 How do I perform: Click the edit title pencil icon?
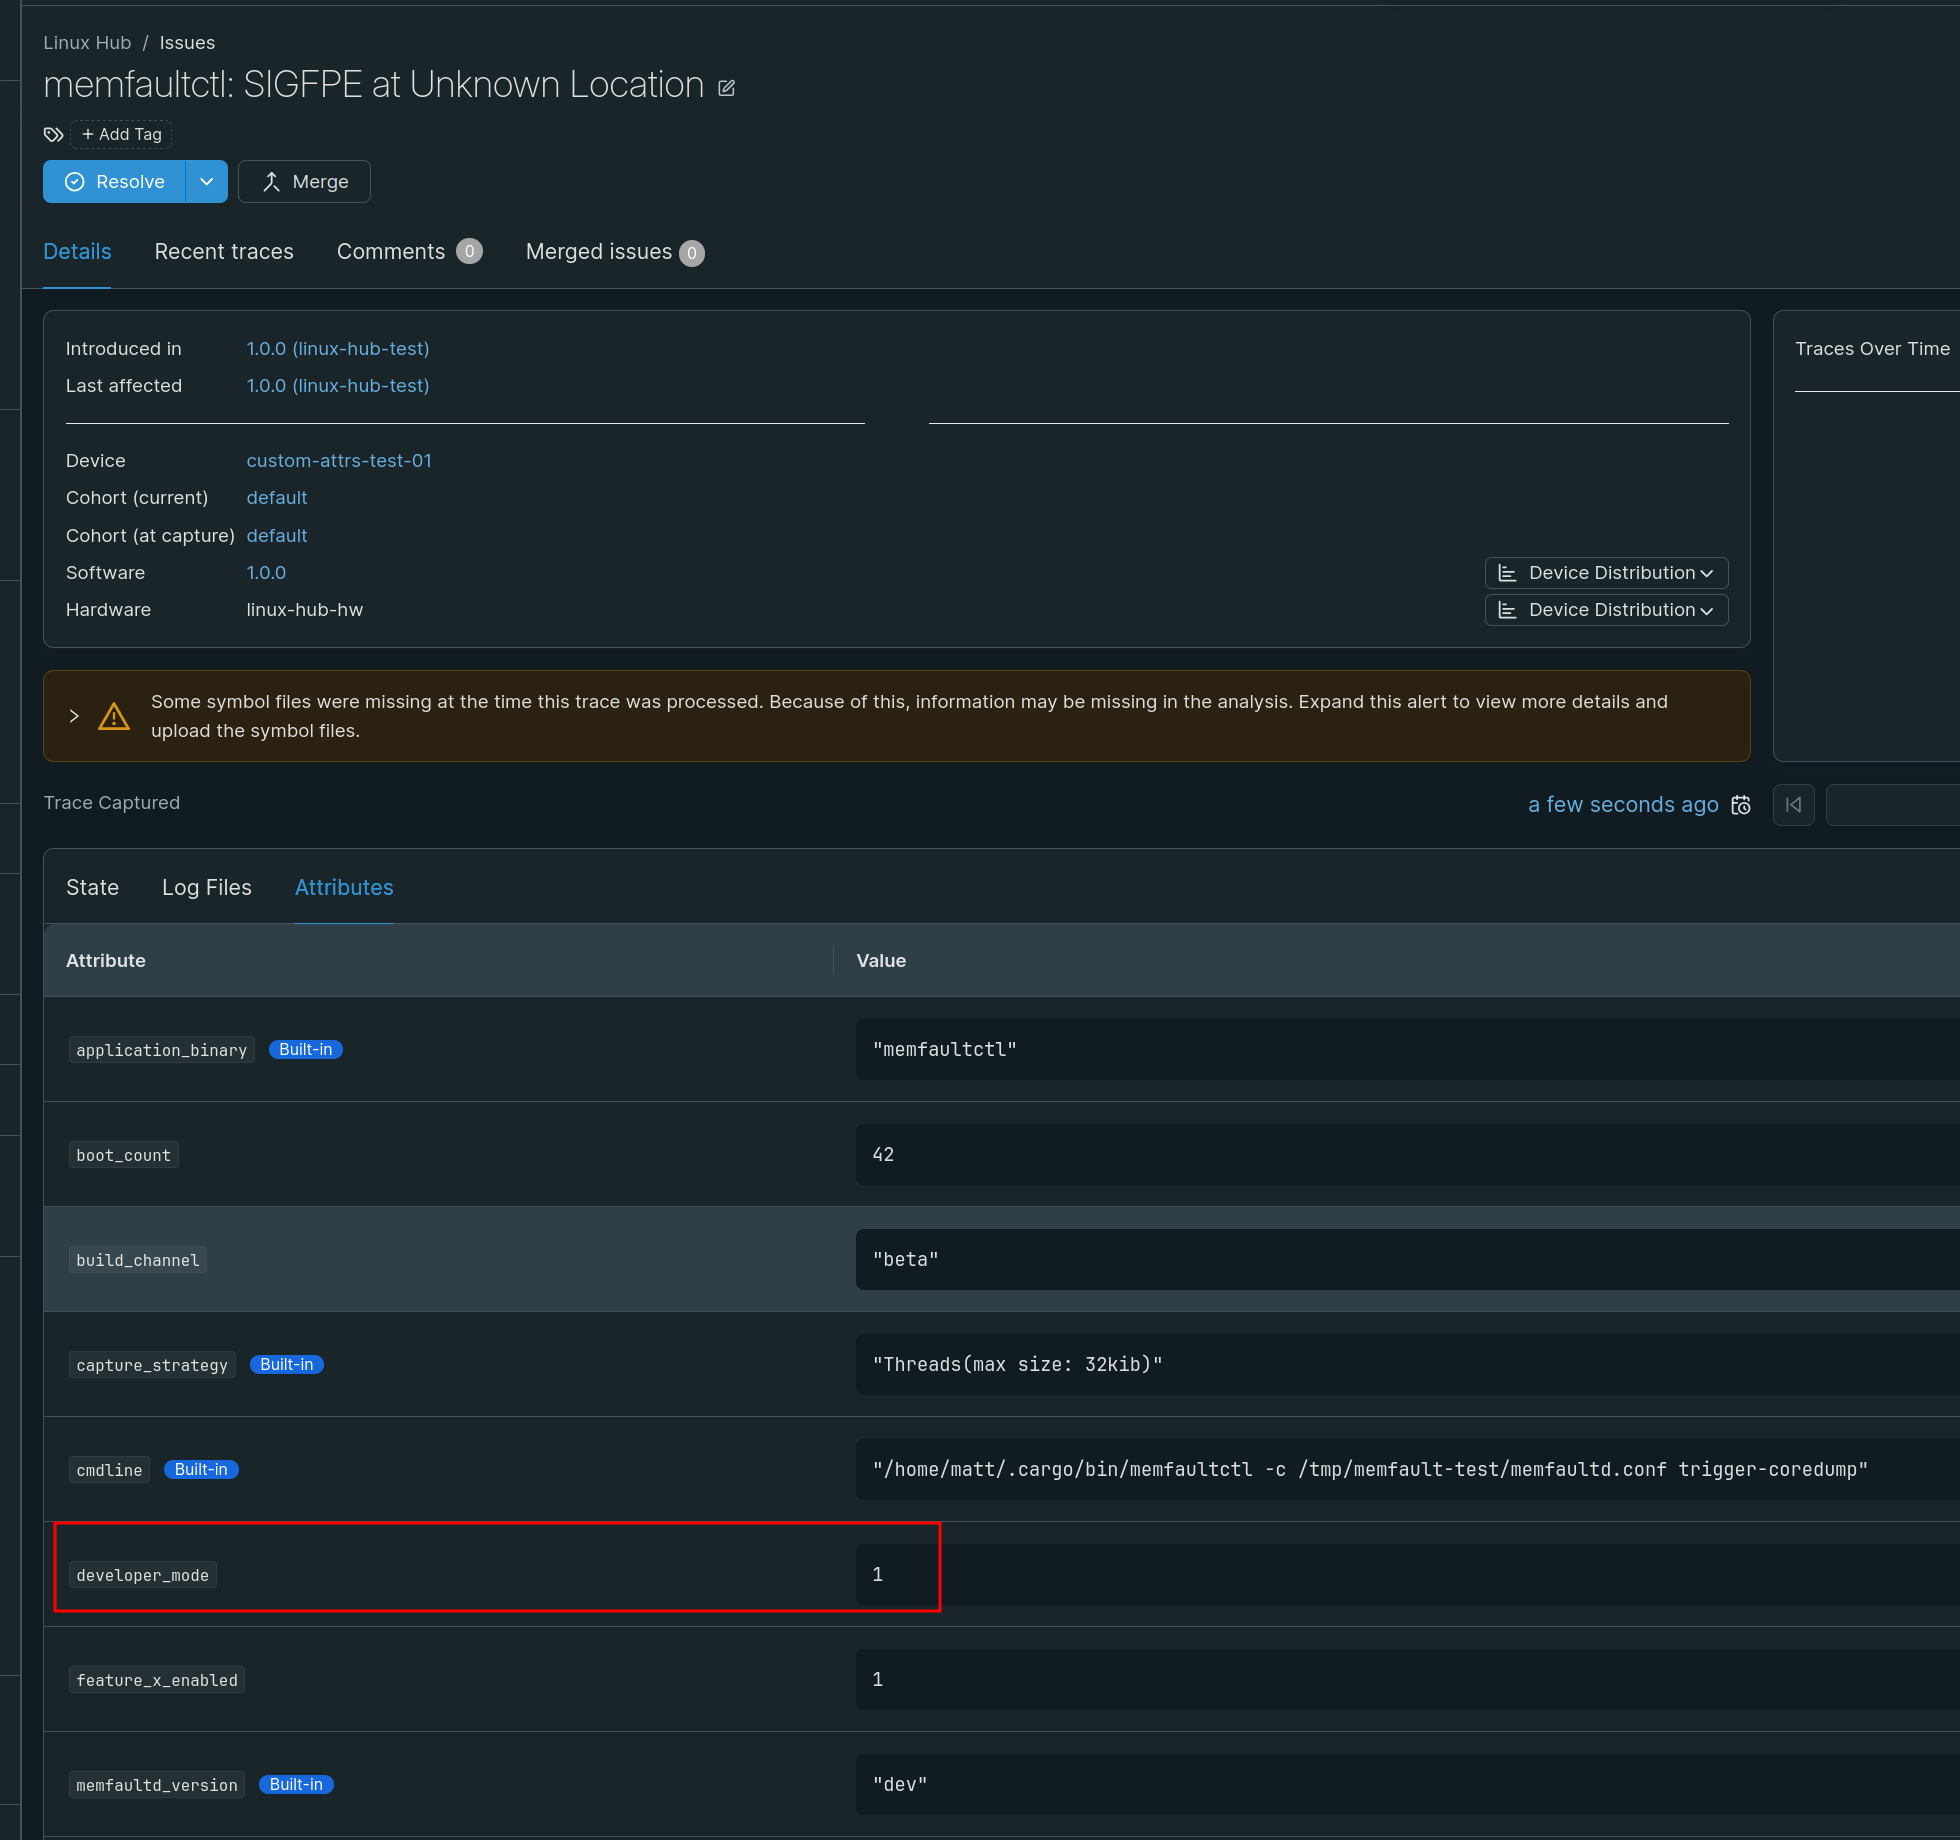pyautogui.click(x=727, y=88)
